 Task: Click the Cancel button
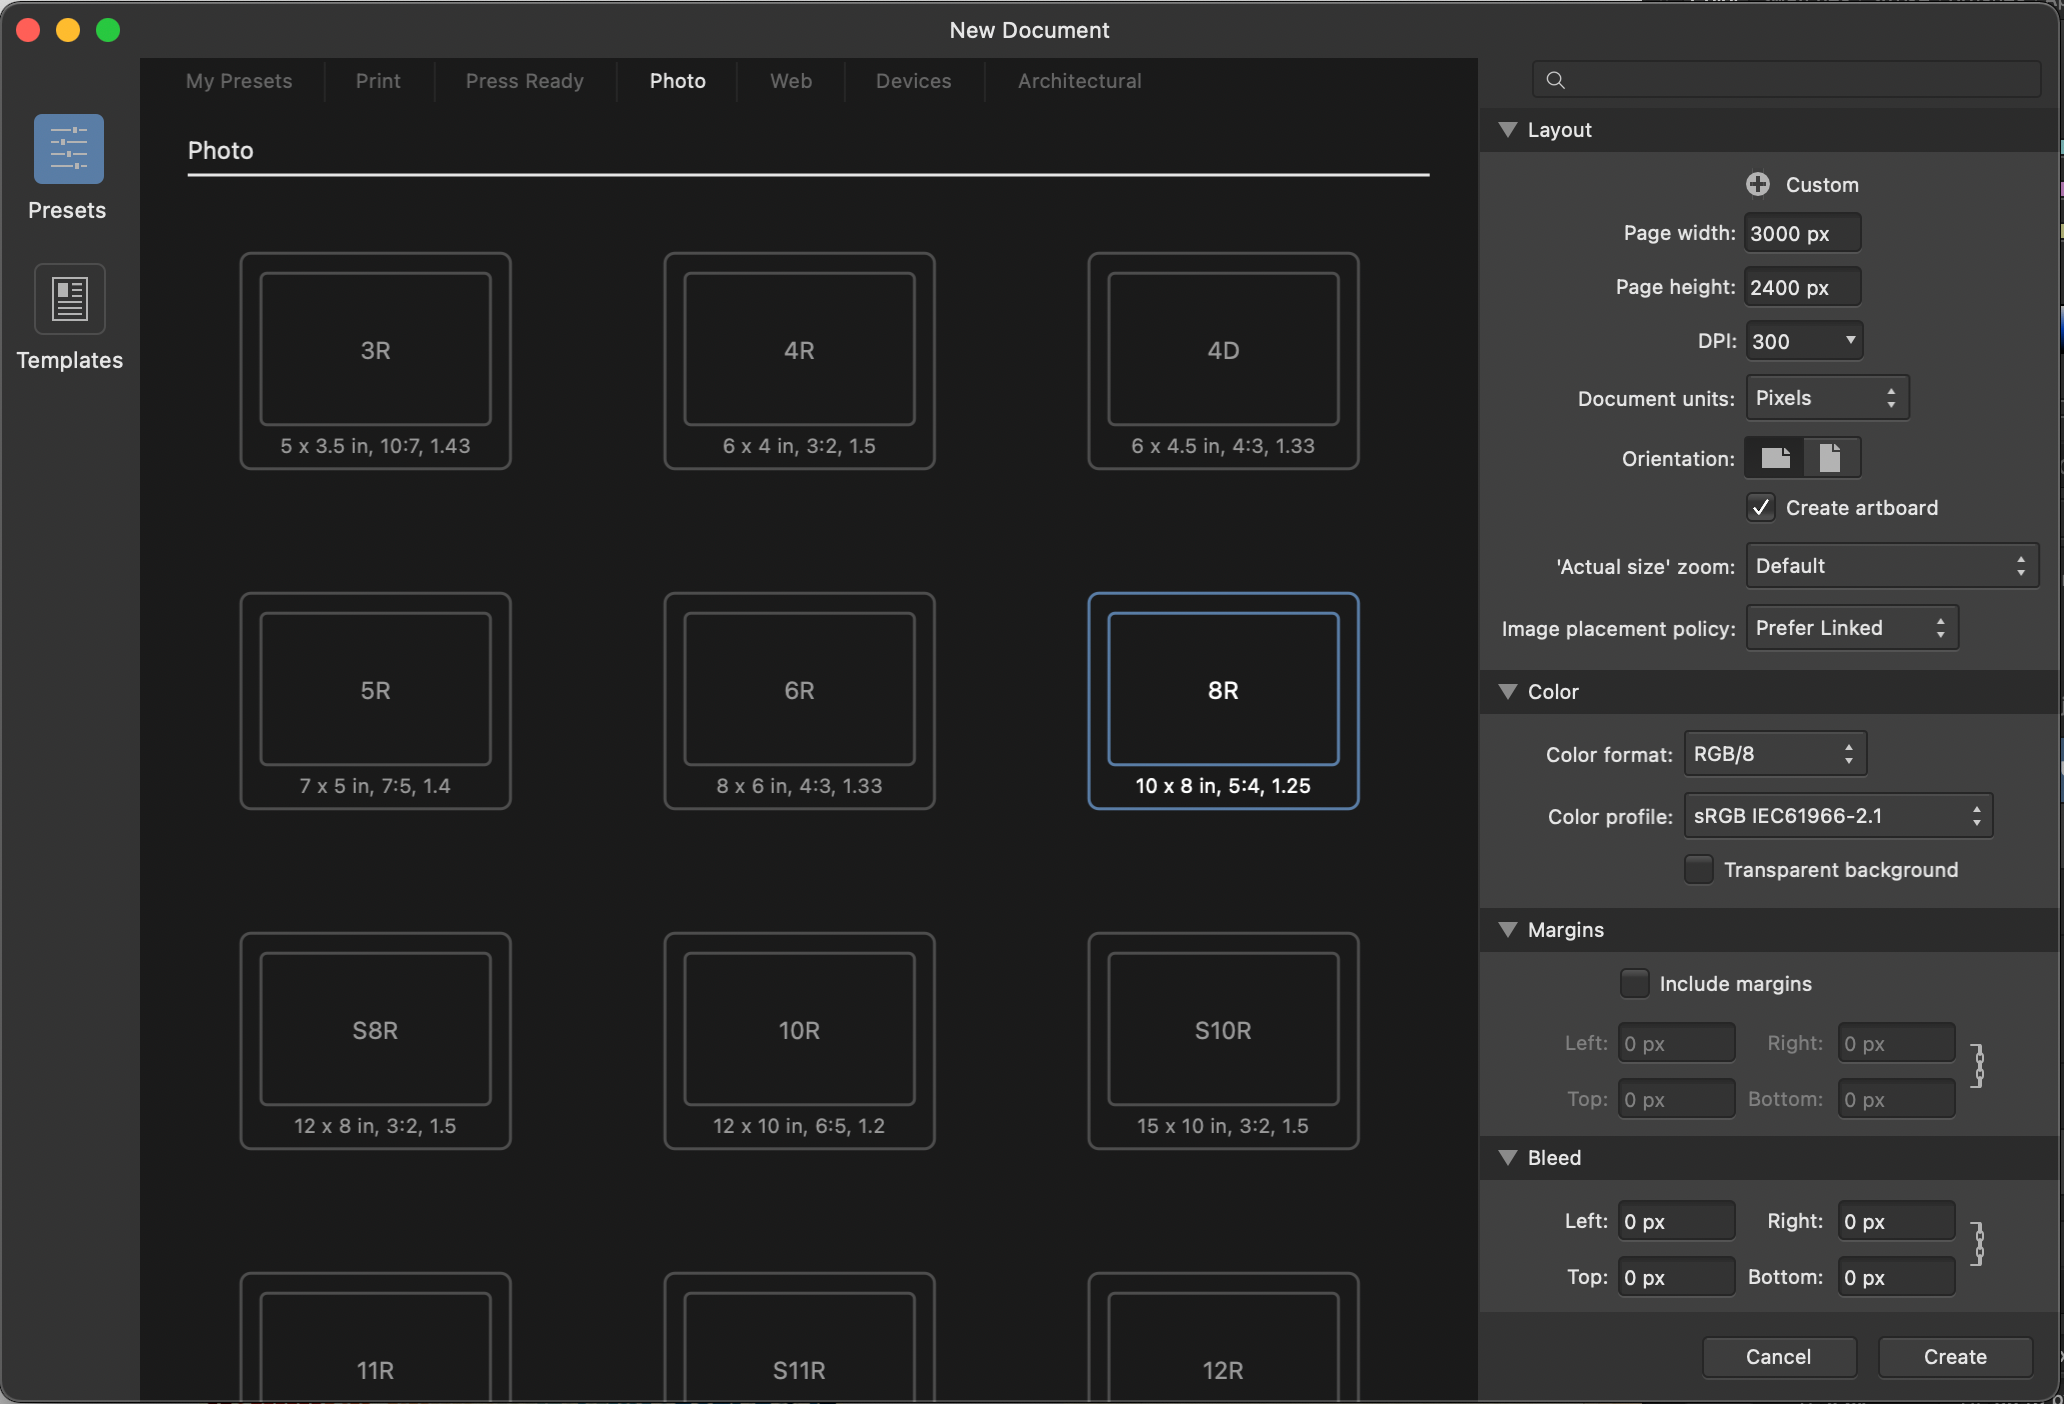click(x=1778, y=1357)
